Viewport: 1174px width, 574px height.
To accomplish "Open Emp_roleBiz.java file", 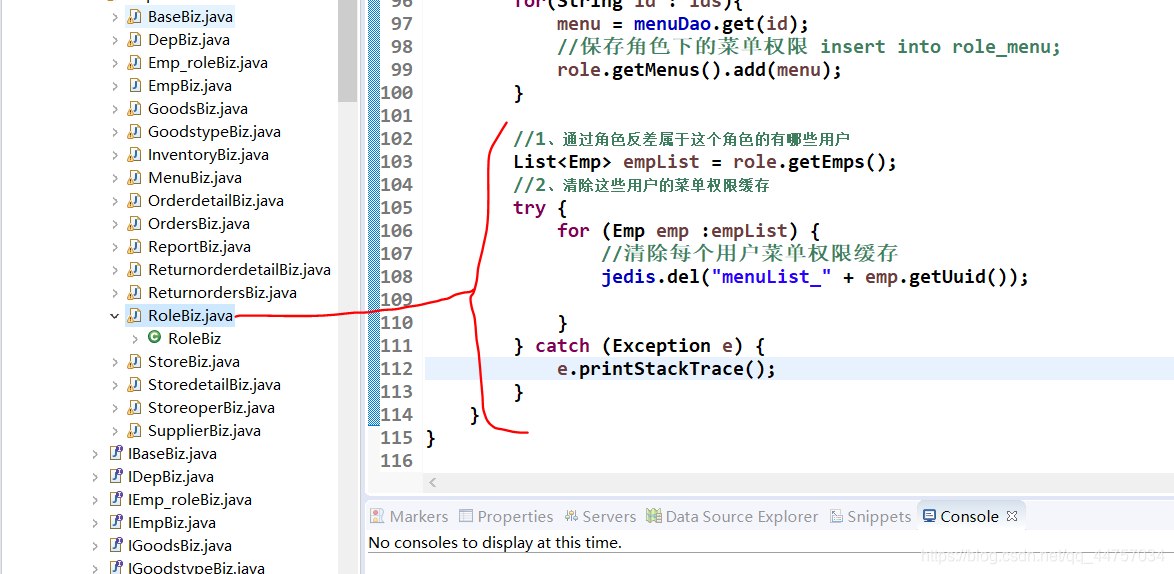I will (x=207, y=63).
